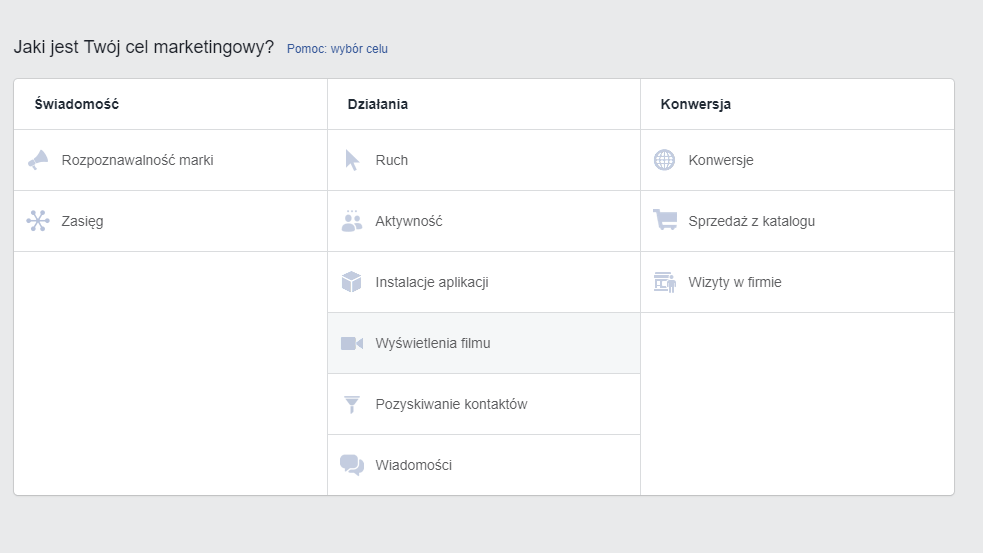Select the Wizyty w firmie objective label
The image size is (983, 553).
coord(735,282)
